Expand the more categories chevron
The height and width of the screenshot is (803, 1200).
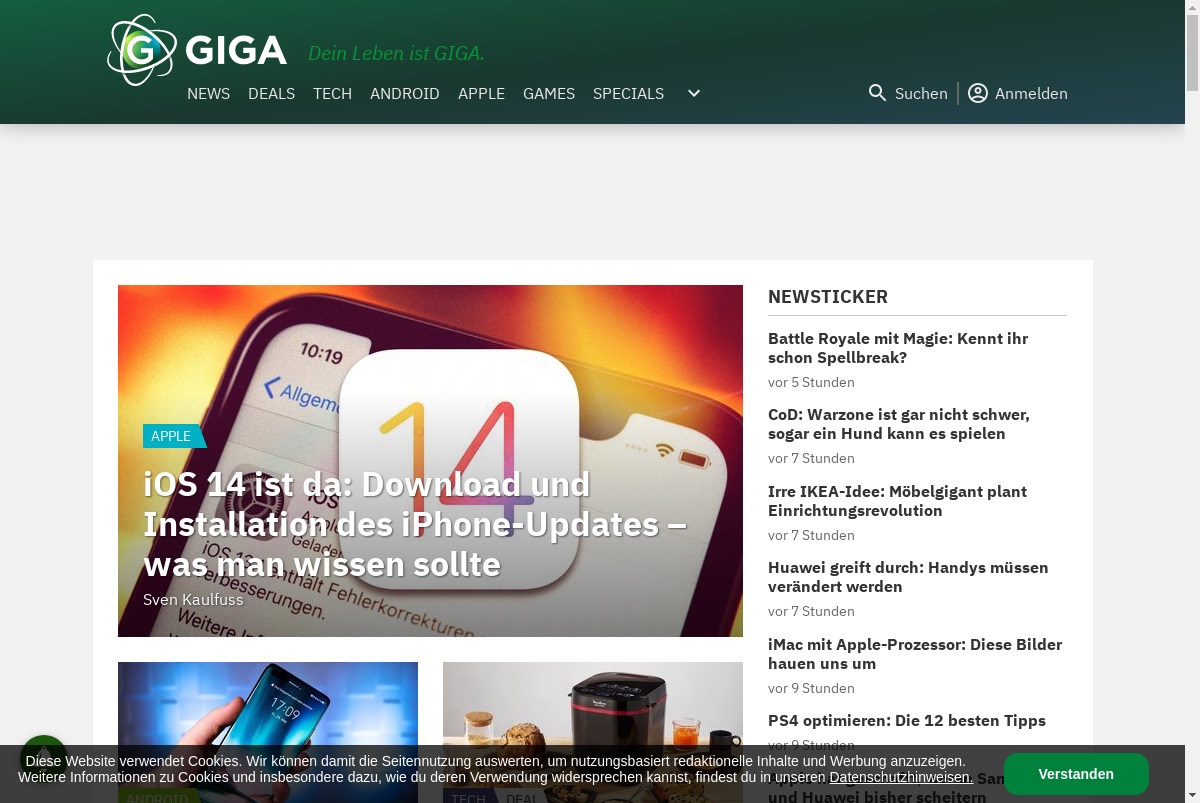pos(694,93)
